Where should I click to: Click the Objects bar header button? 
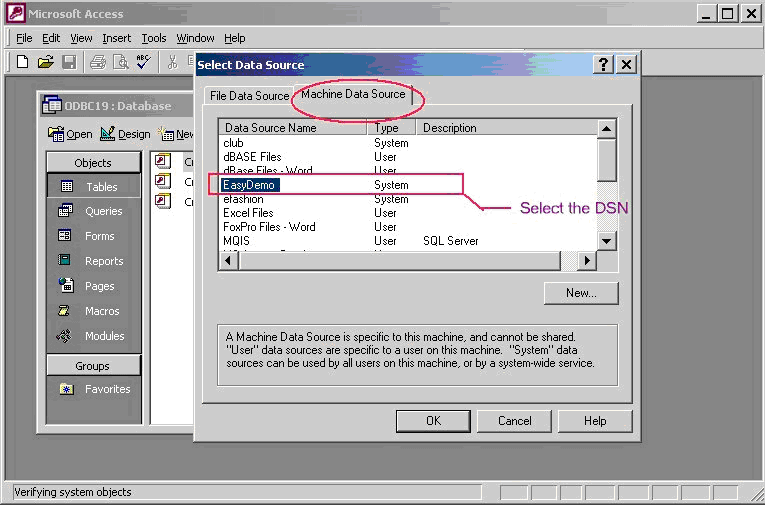93,162
